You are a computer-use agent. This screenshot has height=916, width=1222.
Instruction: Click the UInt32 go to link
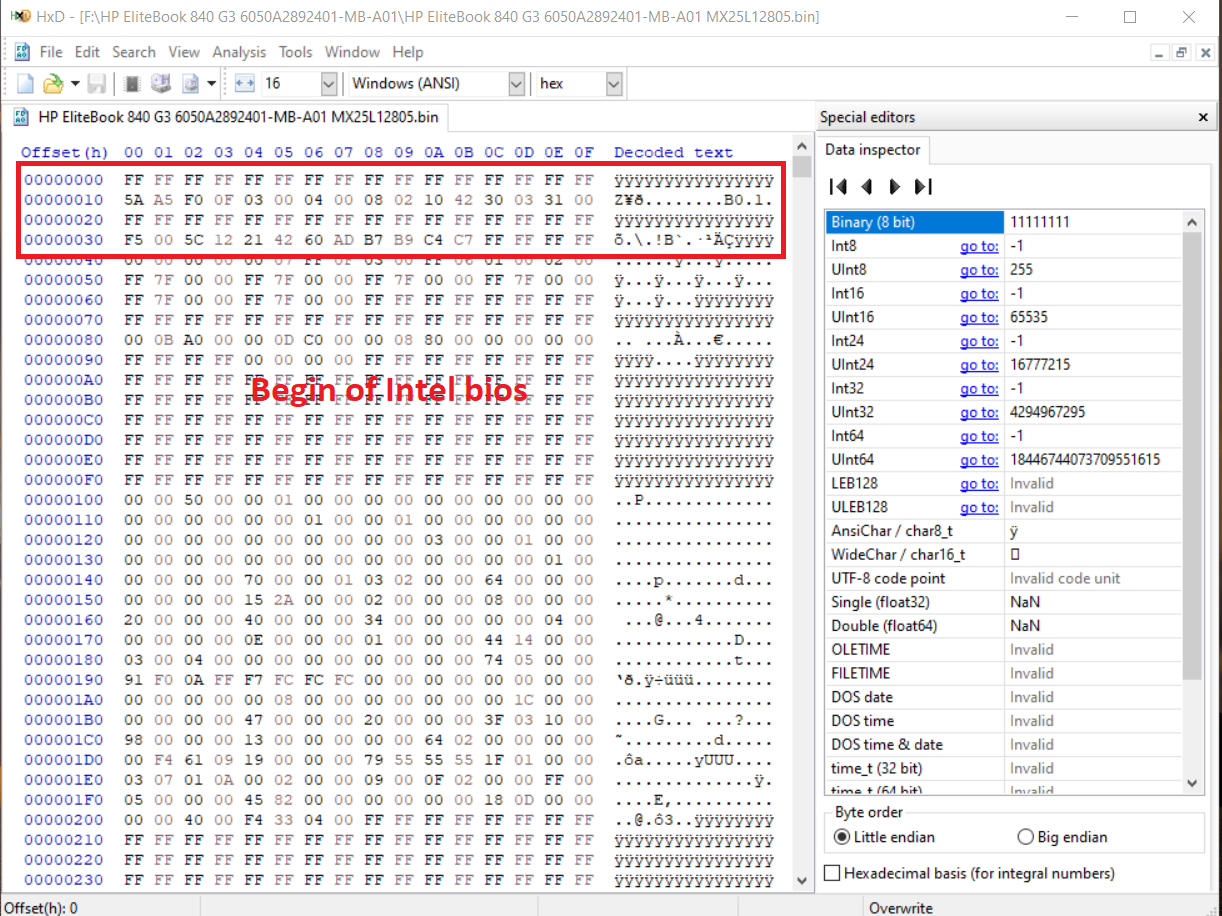pyautogui.click(x=978, y=412)
